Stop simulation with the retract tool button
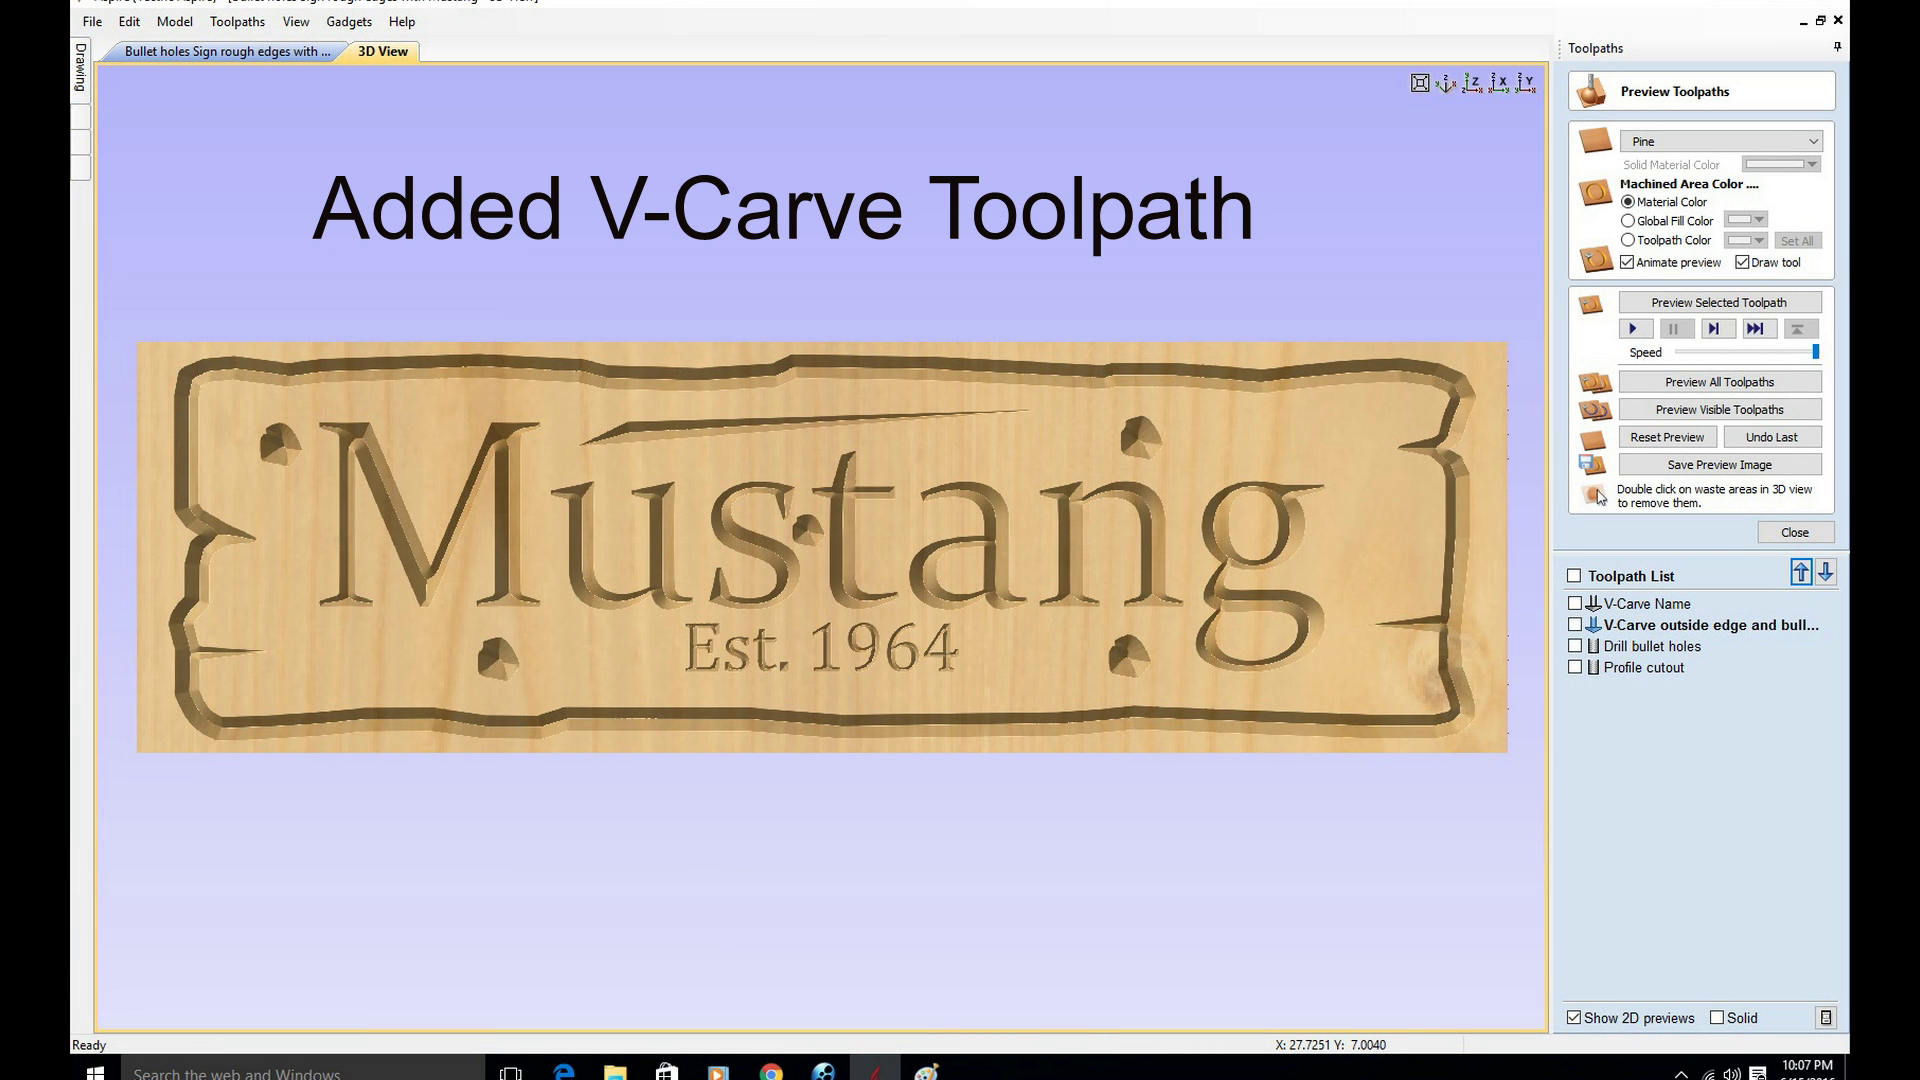 [1799, 329]
